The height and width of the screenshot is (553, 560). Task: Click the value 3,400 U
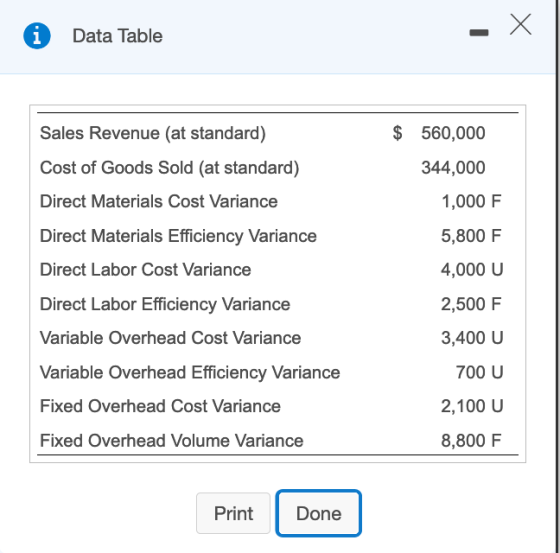click(x=472, y=338)
